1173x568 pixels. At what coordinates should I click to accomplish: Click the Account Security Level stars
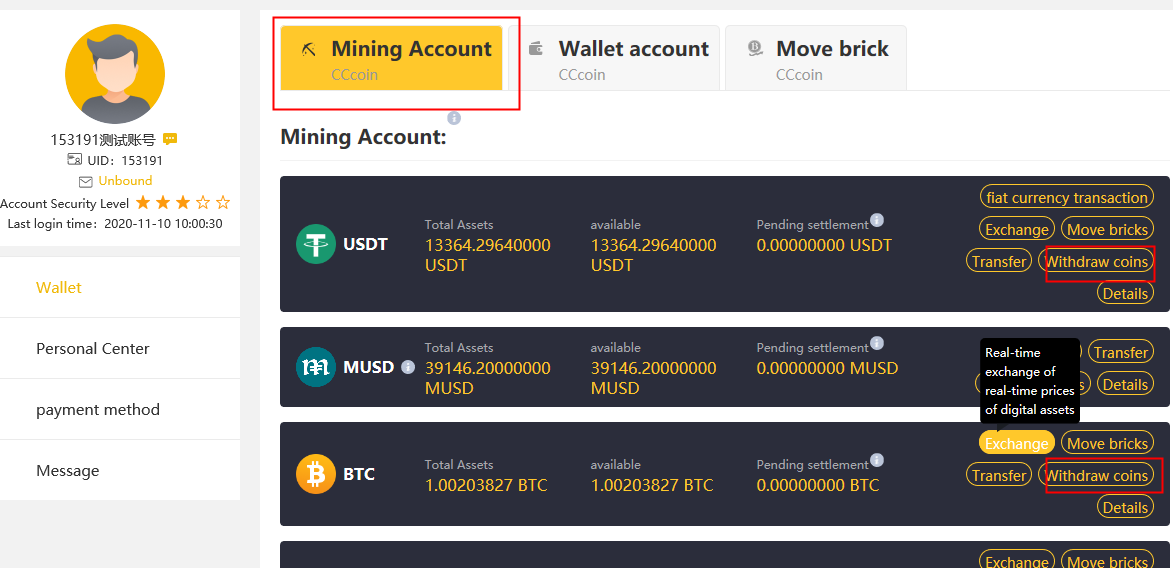[x=183, y=203]
